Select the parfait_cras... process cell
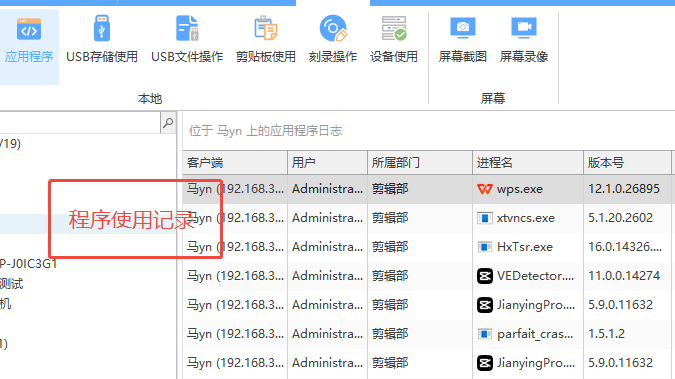 point(528,334)
